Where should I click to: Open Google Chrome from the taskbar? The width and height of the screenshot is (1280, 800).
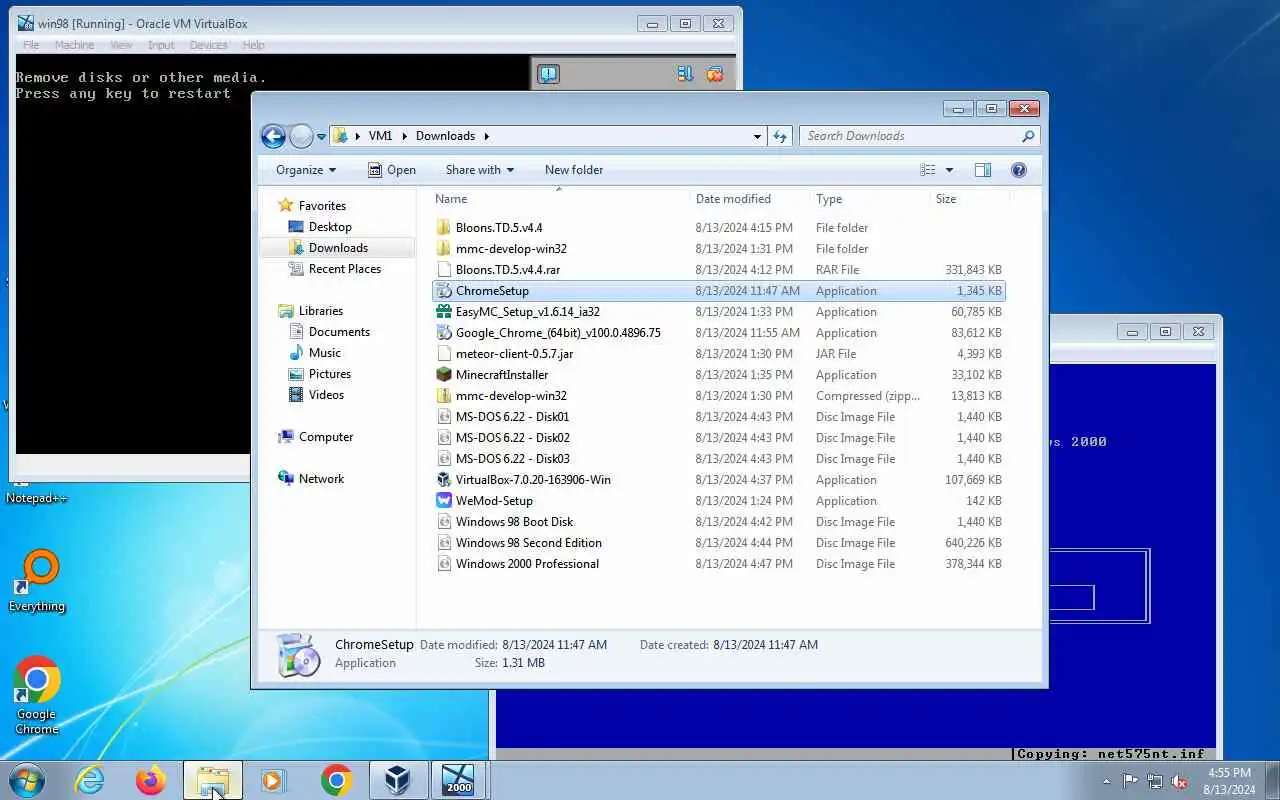(336, 780)
